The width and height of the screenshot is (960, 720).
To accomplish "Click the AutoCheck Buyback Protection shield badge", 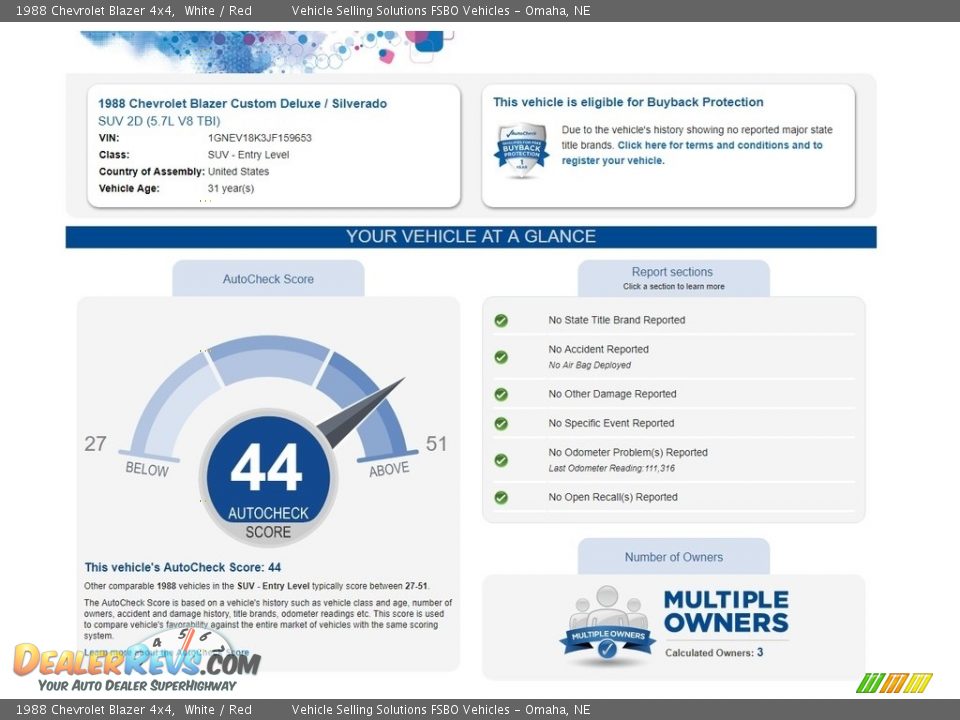I will tap(521, 149).
